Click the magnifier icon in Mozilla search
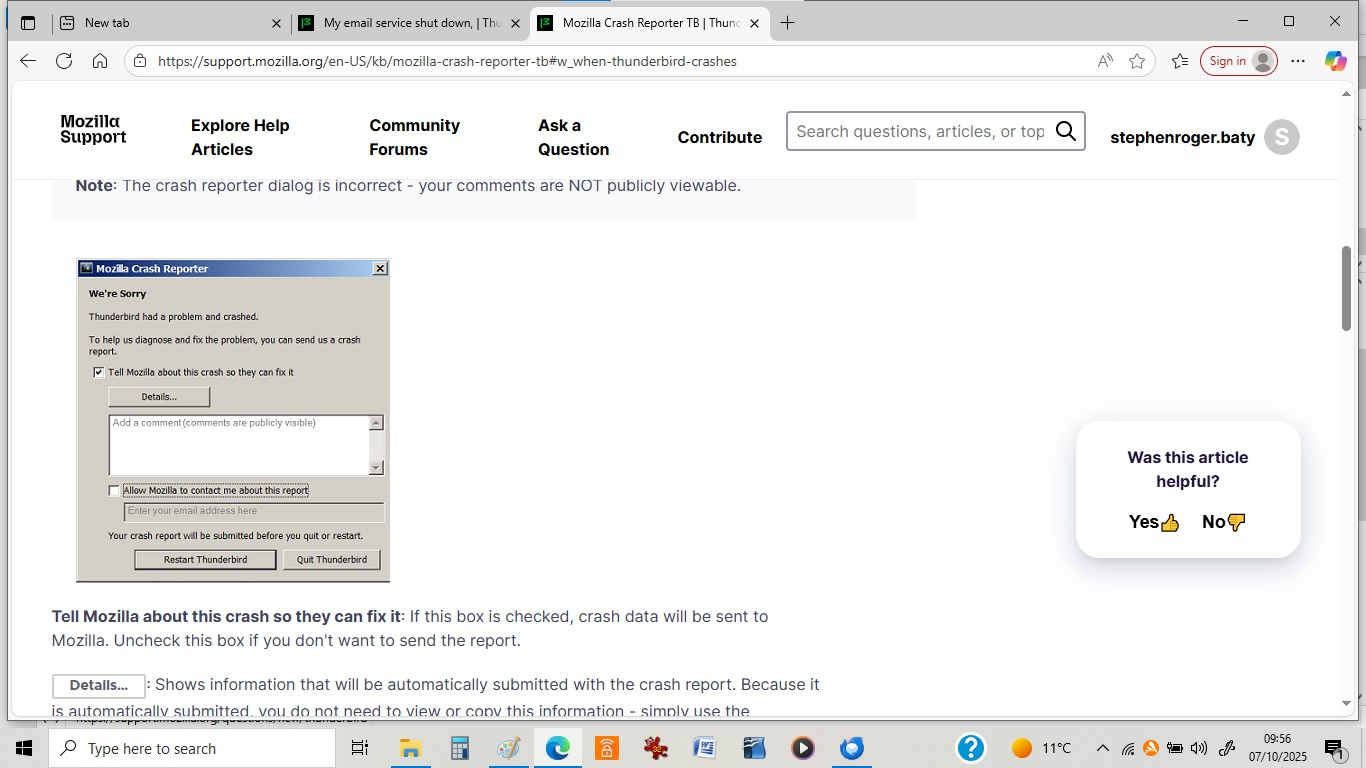This screenshot has width=1366, height=768. [1066, 131]
